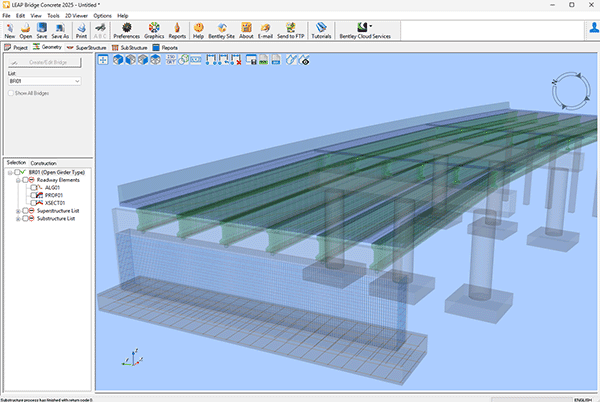This screenshot has height=402, width=600.
Task: Expand the Superstructure List tree node
Action: [x=18, y=211]
